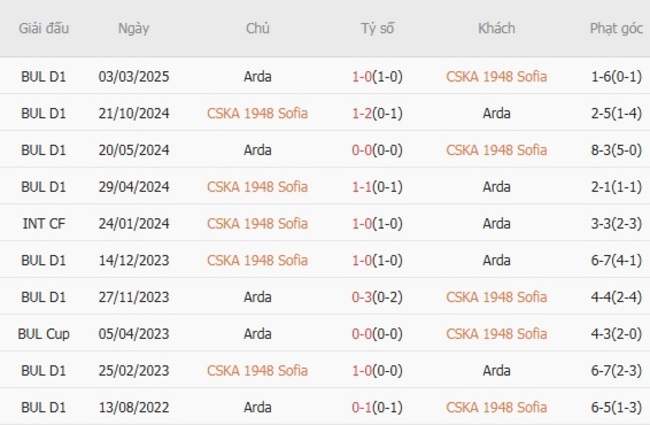Open the 0-3(0-2) score link
The height and width of the screenshot is (425, 650).
[x=377, y=297]
